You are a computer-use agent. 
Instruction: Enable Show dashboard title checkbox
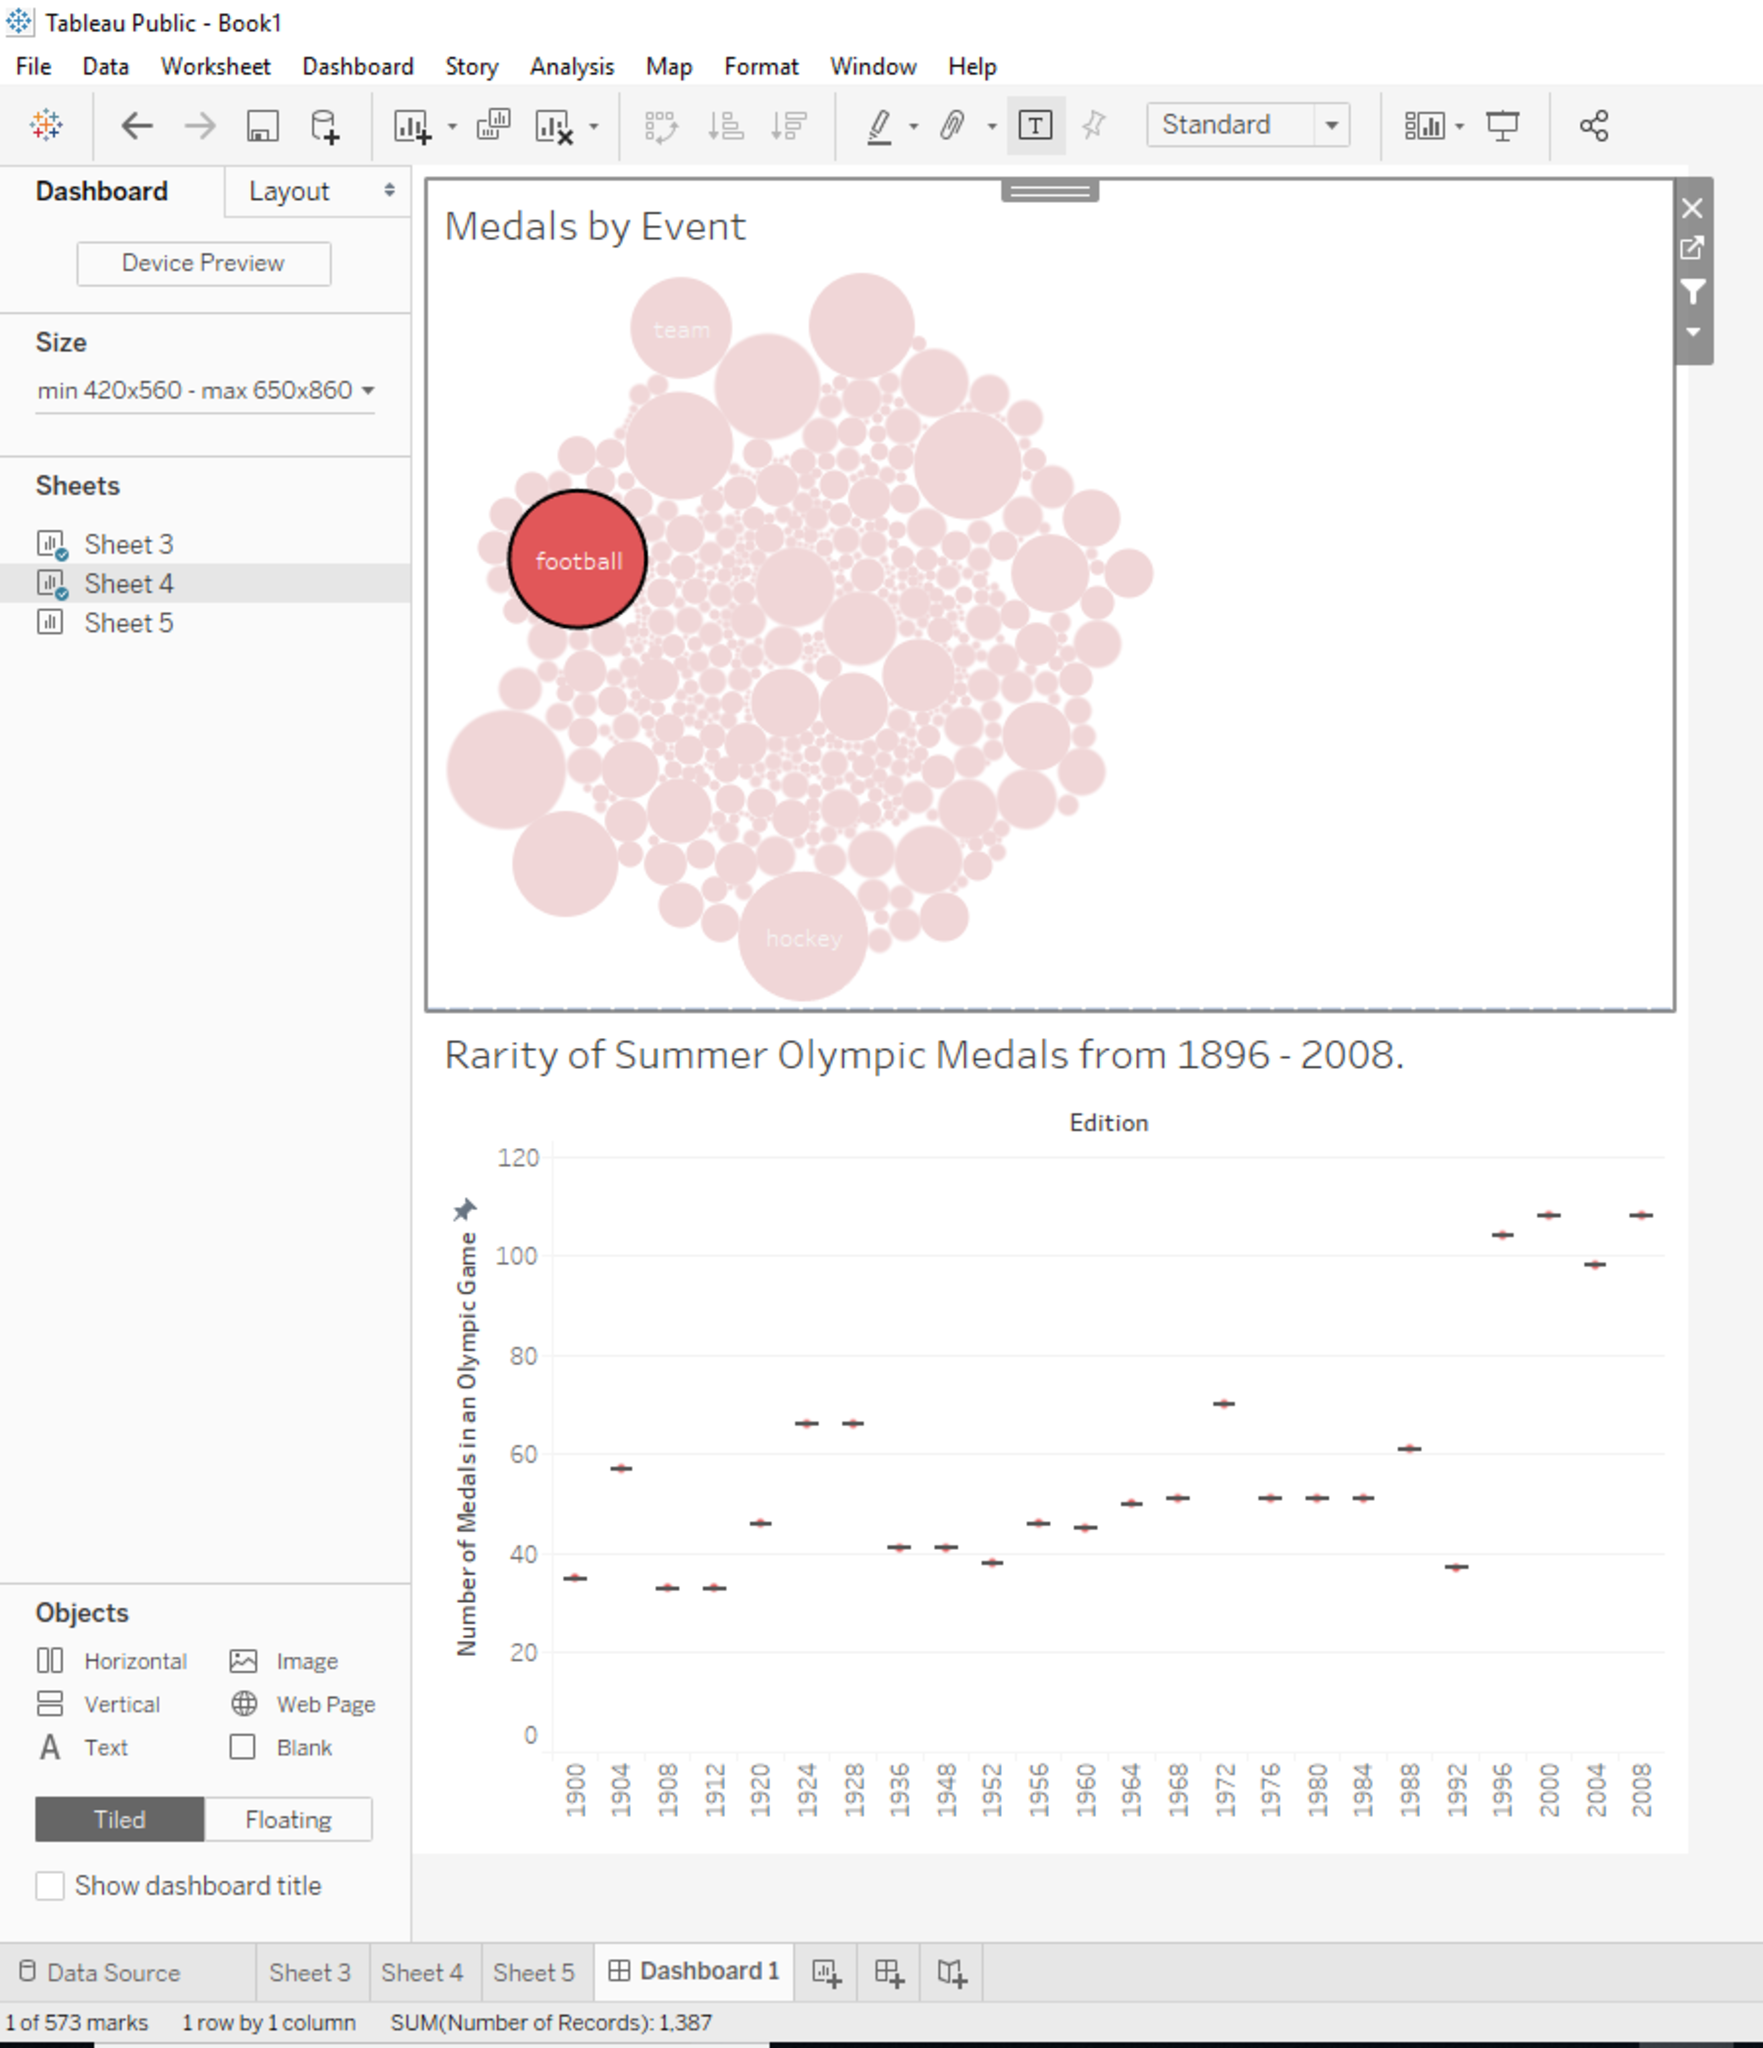(x=50, y=1886)
